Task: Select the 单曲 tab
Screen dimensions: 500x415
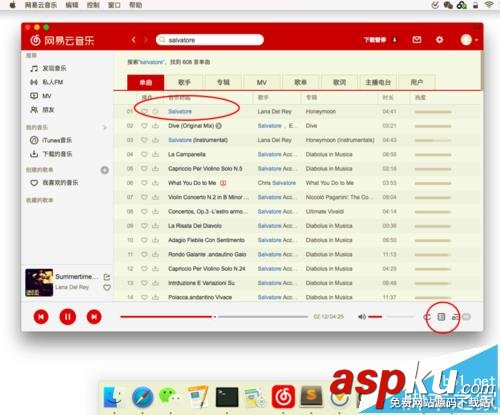Action: (146, 82)
